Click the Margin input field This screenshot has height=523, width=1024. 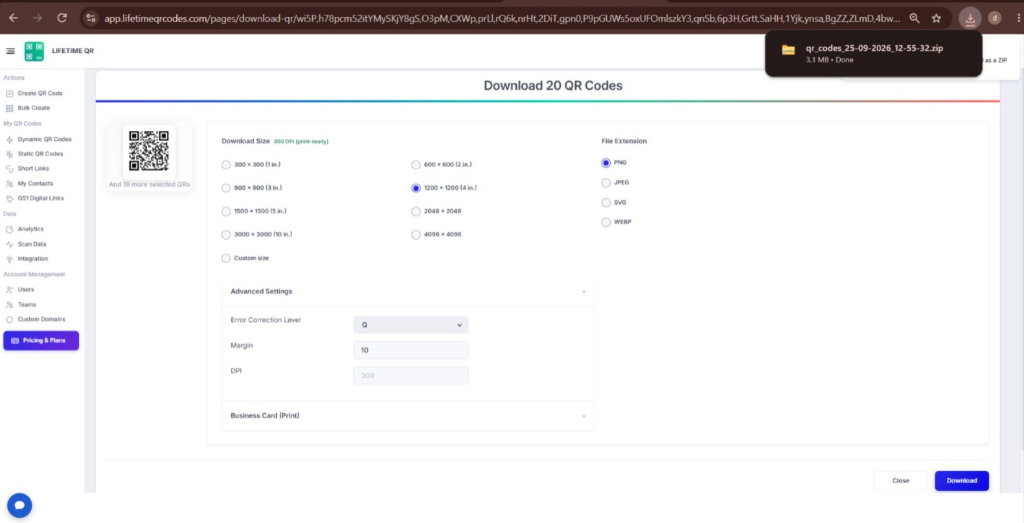pos(411,351)
